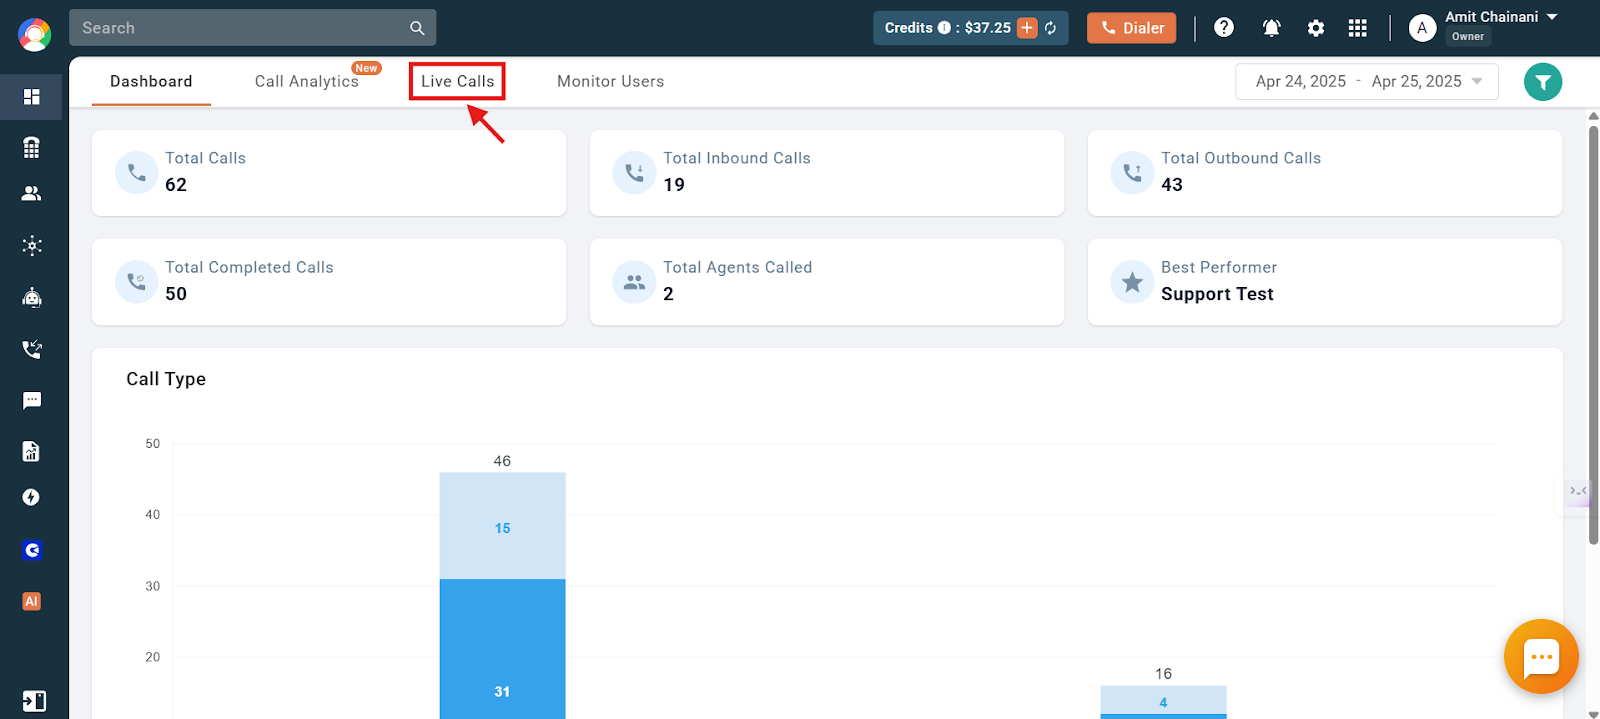
Task: Click the Support Test performer name
Action: point(1217,294)
